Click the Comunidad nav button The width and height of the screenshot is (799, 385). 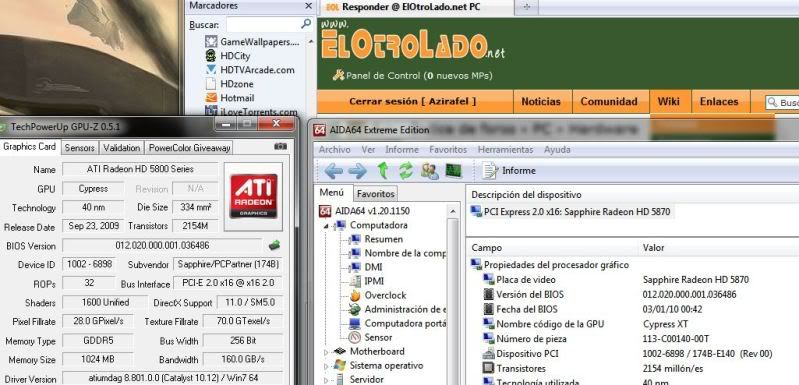pos(609,101)
